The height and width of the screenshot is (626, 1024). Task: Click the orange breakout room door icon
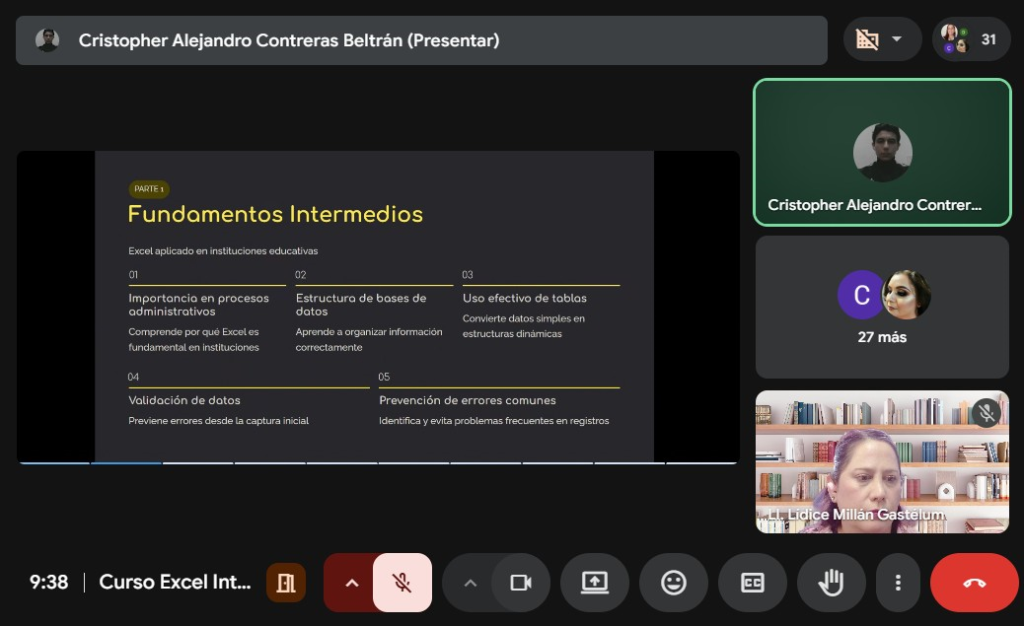click(x=286, y=583)
